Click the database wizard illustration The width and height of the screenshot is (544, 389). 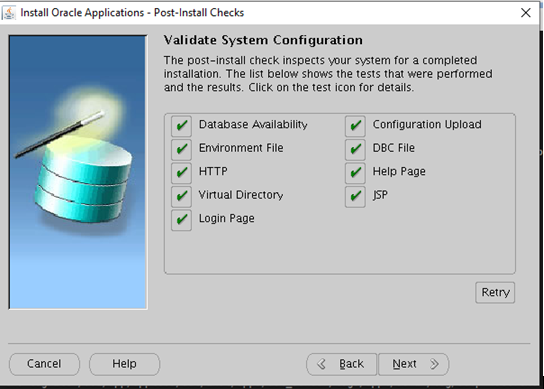pos(78,172)
